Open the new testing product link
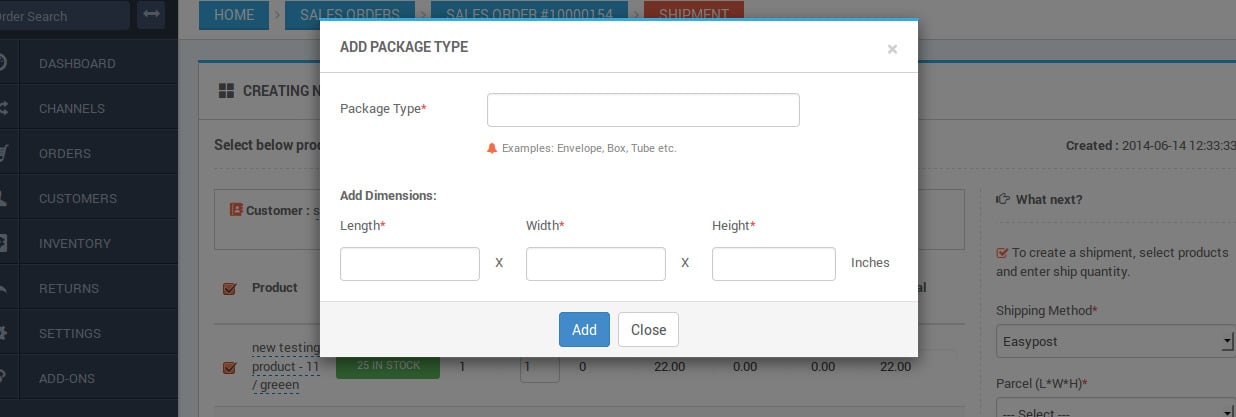 pos(286,367)
